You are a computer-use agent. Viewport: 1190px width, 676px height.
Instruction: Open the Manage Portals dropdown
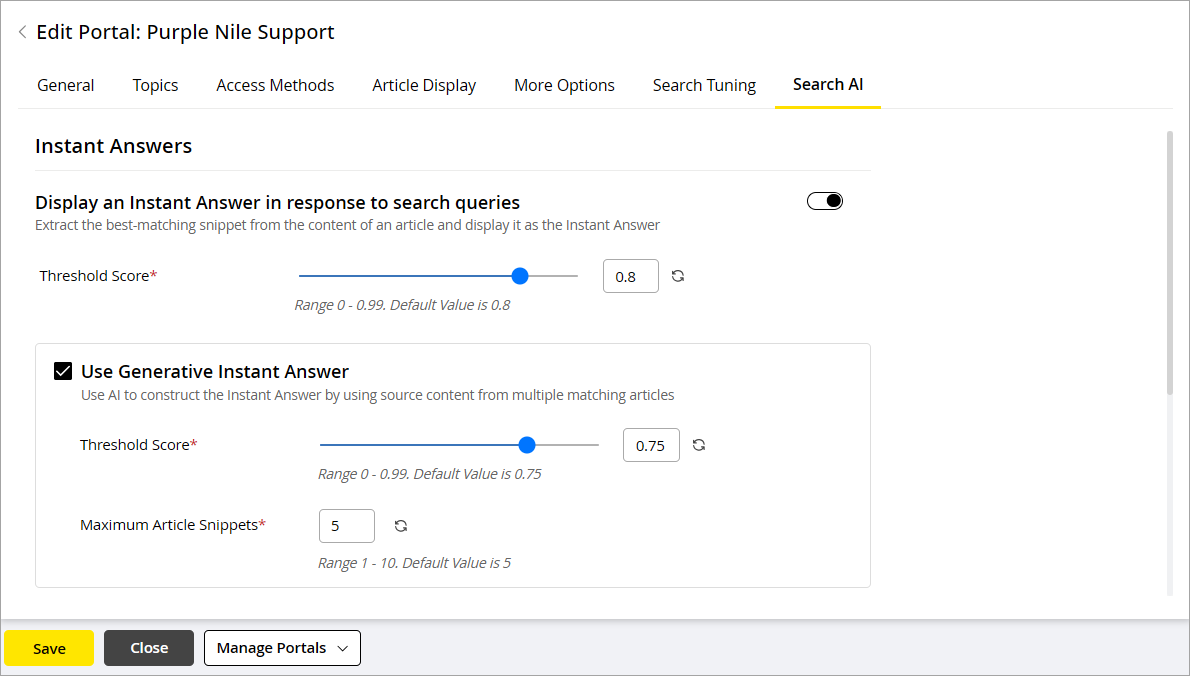click(281, 648)
